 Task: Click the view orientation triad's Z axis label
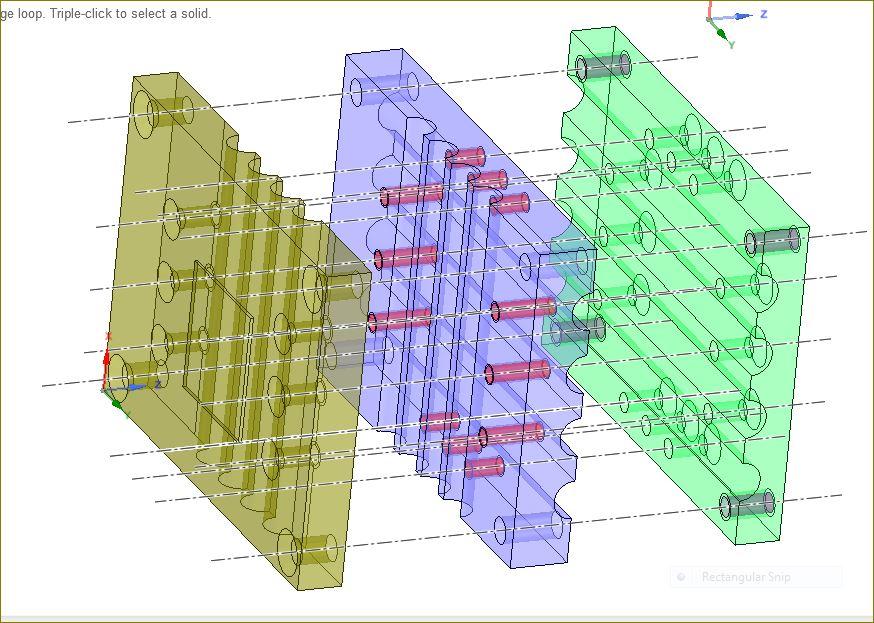click(x=764, y=14)
